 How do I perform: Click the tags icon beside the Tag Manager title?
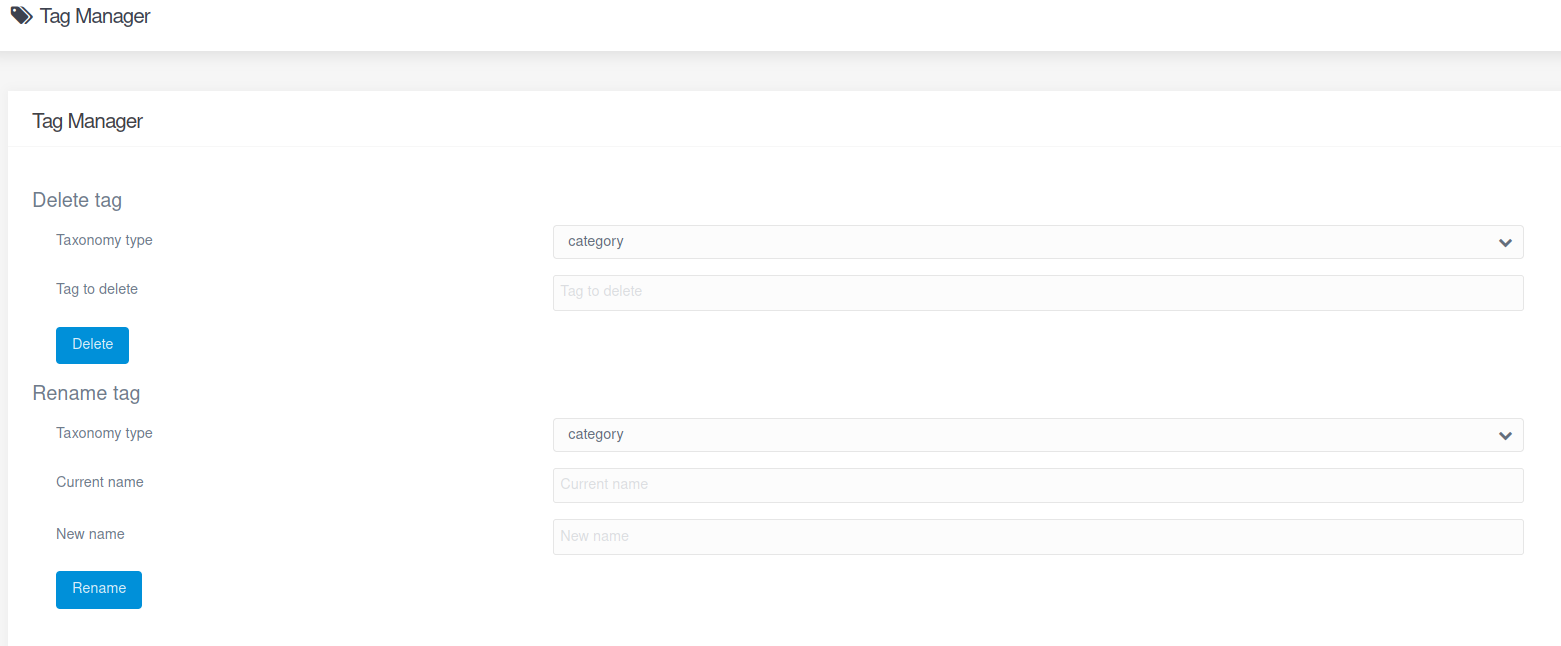pyautogui.click(x=22, y=15)
